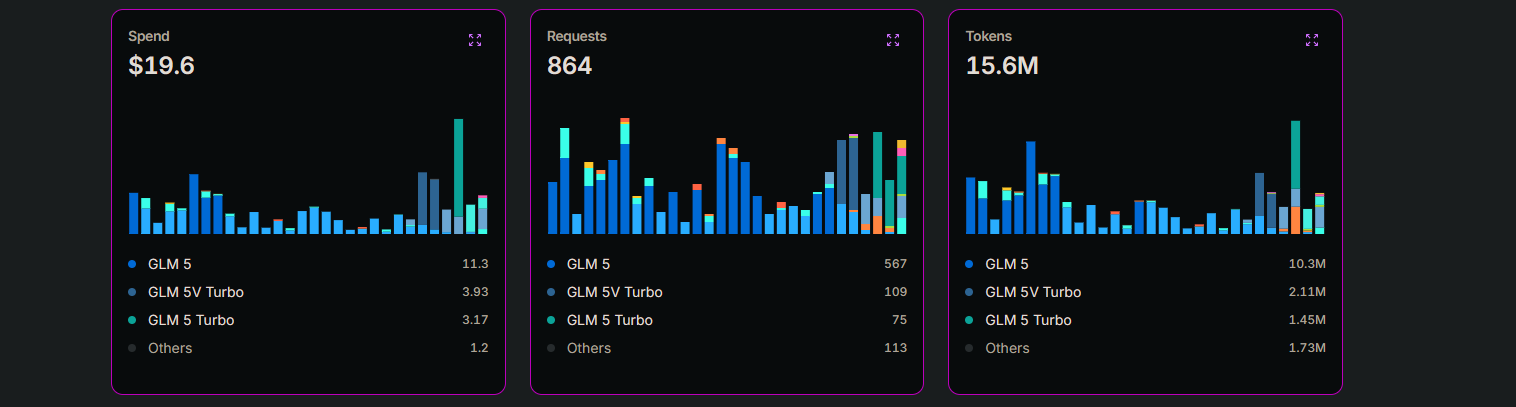Click GLM 5V Turbo dot in Spend legend
This screenshot has height=407, width=1516.
point(132,292)
